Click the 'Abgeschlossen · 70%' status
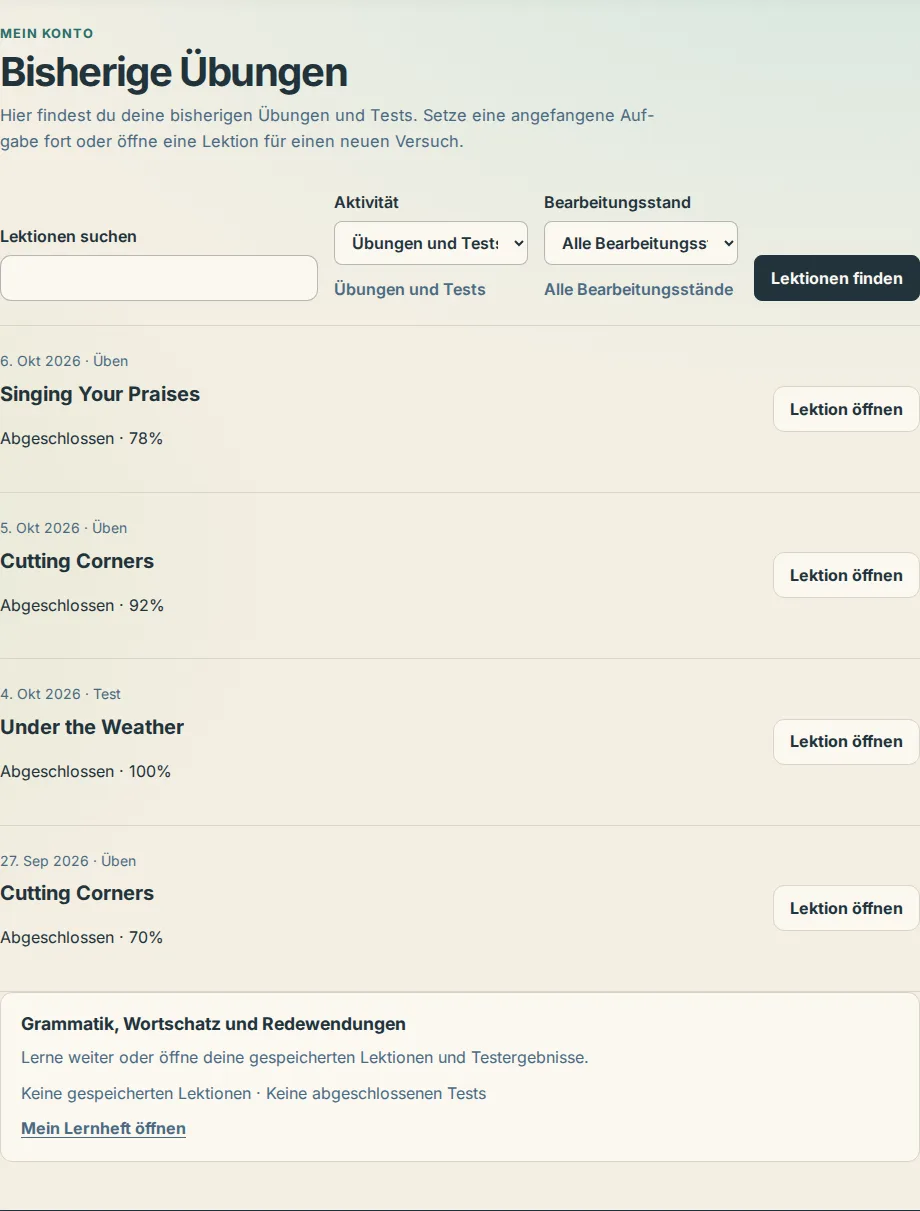This screenshot has width=920, height=1211. (82, 937)
